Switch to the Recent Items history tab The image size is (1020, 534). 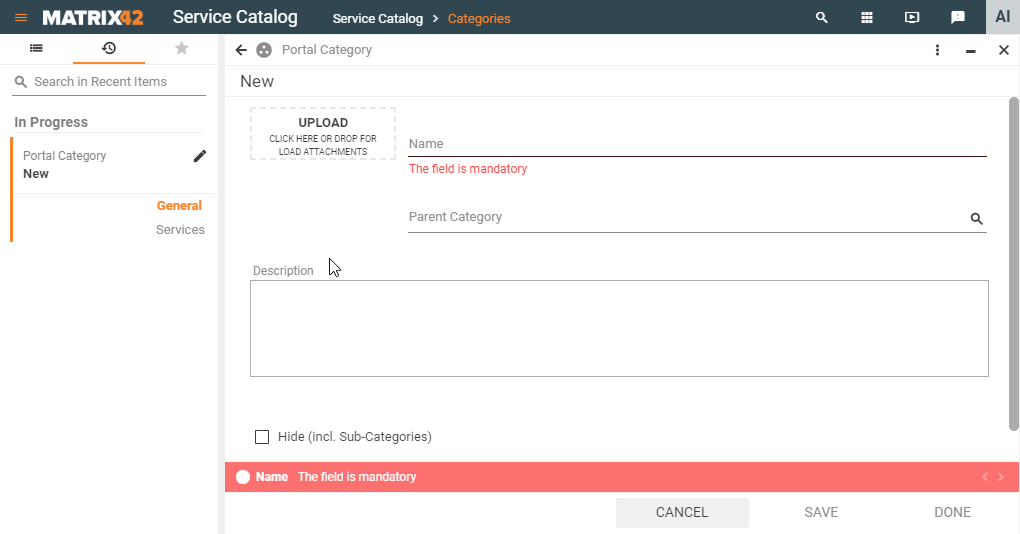coord(109,48)
